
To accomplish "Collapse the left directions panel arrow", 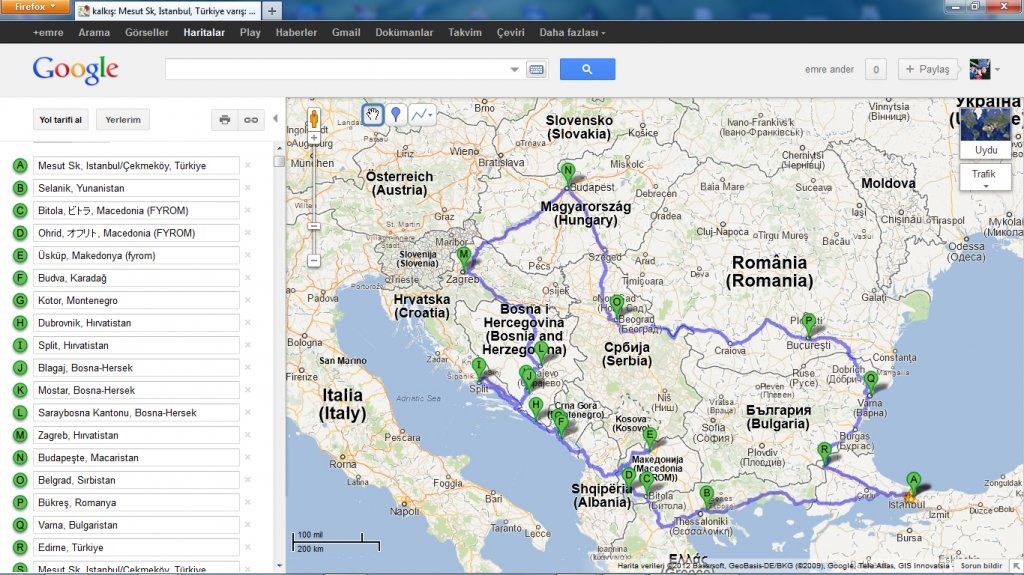I will [x=276, y=118].
